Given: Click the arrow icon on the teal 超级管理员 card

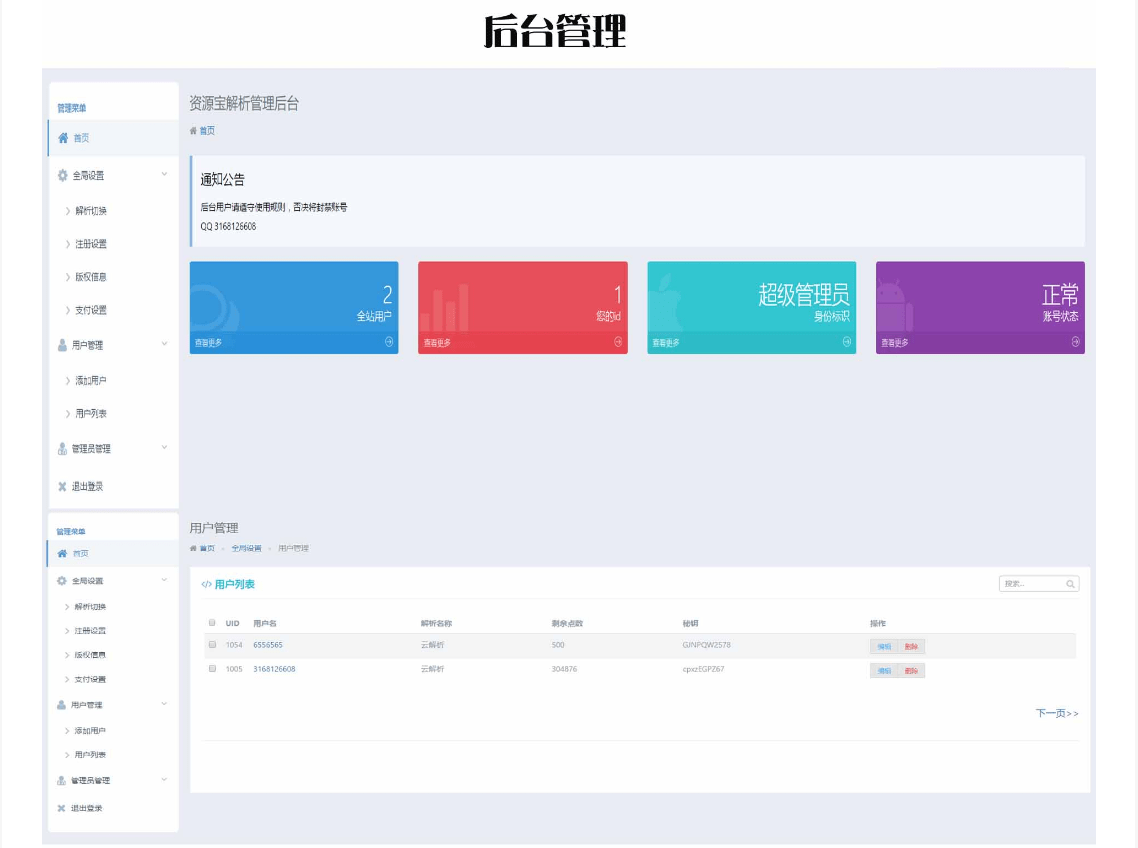Looking at the screenshot, I should (x=847, y=342).
